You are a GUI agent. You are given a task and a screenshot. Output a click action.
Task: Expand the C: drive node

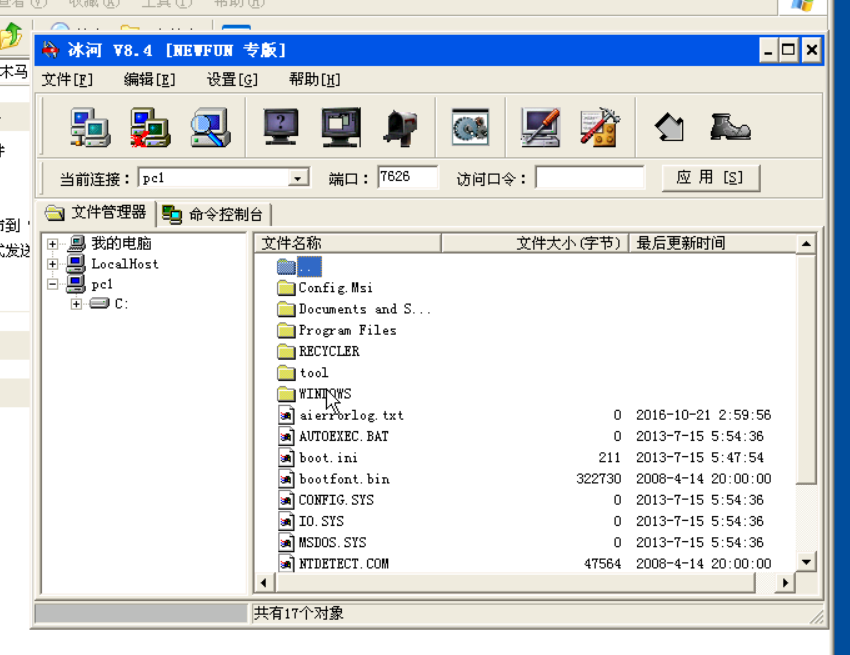pyautogui.click(x=76, y=304)
